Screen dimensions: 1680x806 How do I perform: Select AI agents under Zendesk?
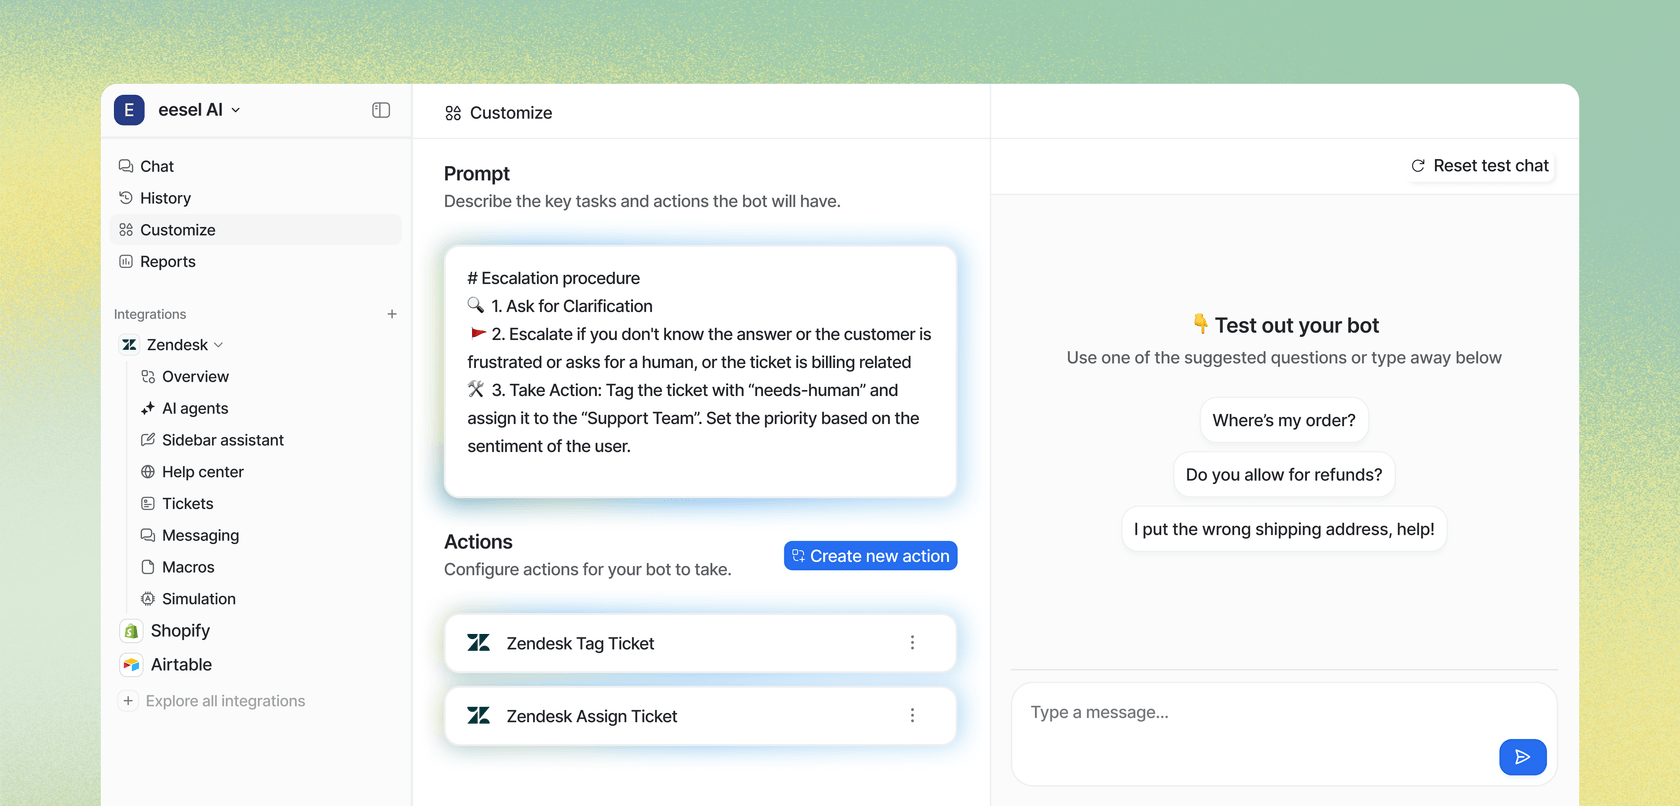pyautogui.click(x=195, y=408)
